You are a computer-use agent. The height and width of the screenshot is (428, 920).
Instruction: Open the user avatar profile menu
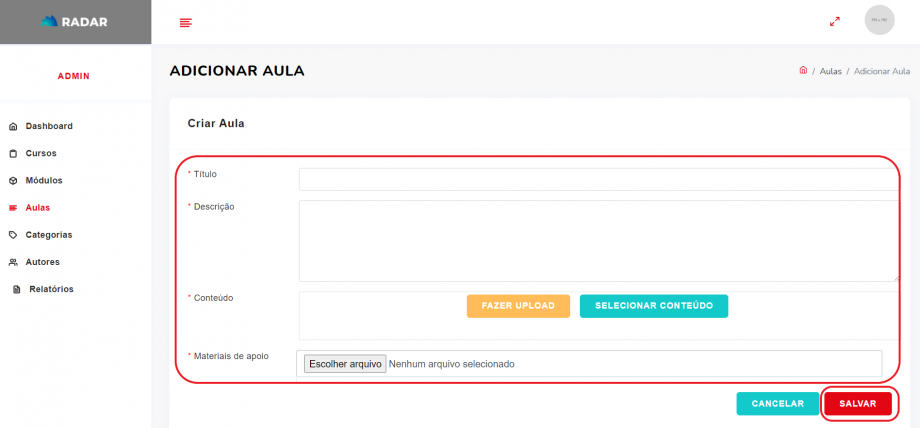pos(879,21)
